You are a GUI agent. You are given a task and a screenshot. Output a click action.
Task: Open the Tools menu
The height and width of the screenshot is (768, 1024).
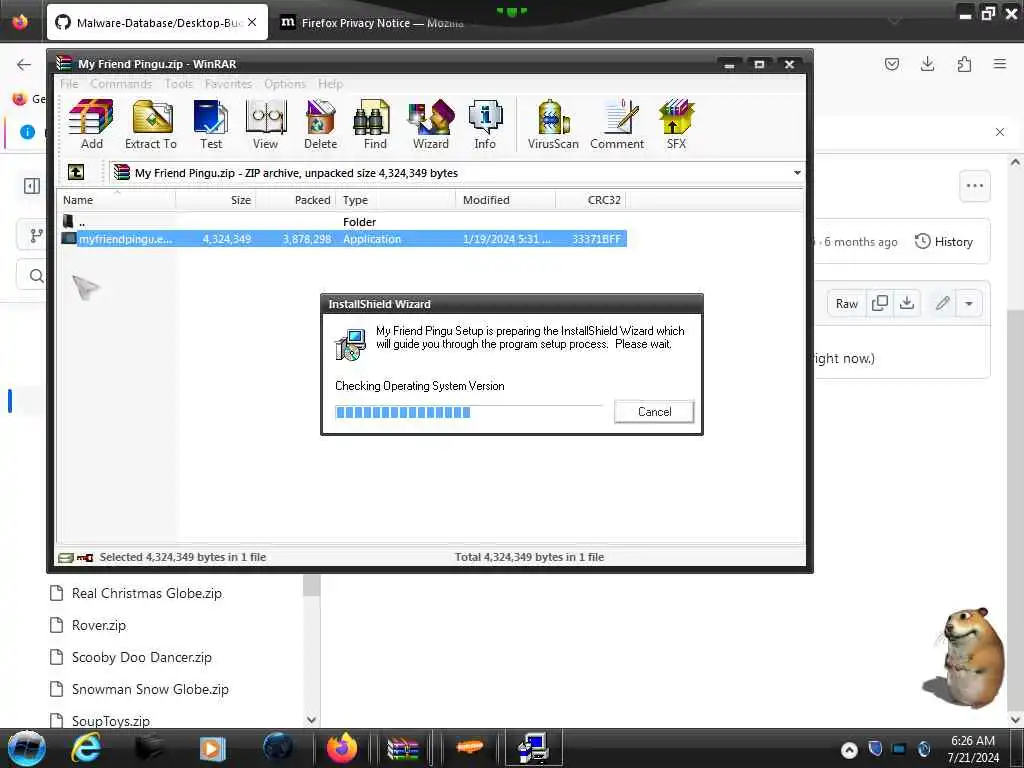tap(178, 84)
